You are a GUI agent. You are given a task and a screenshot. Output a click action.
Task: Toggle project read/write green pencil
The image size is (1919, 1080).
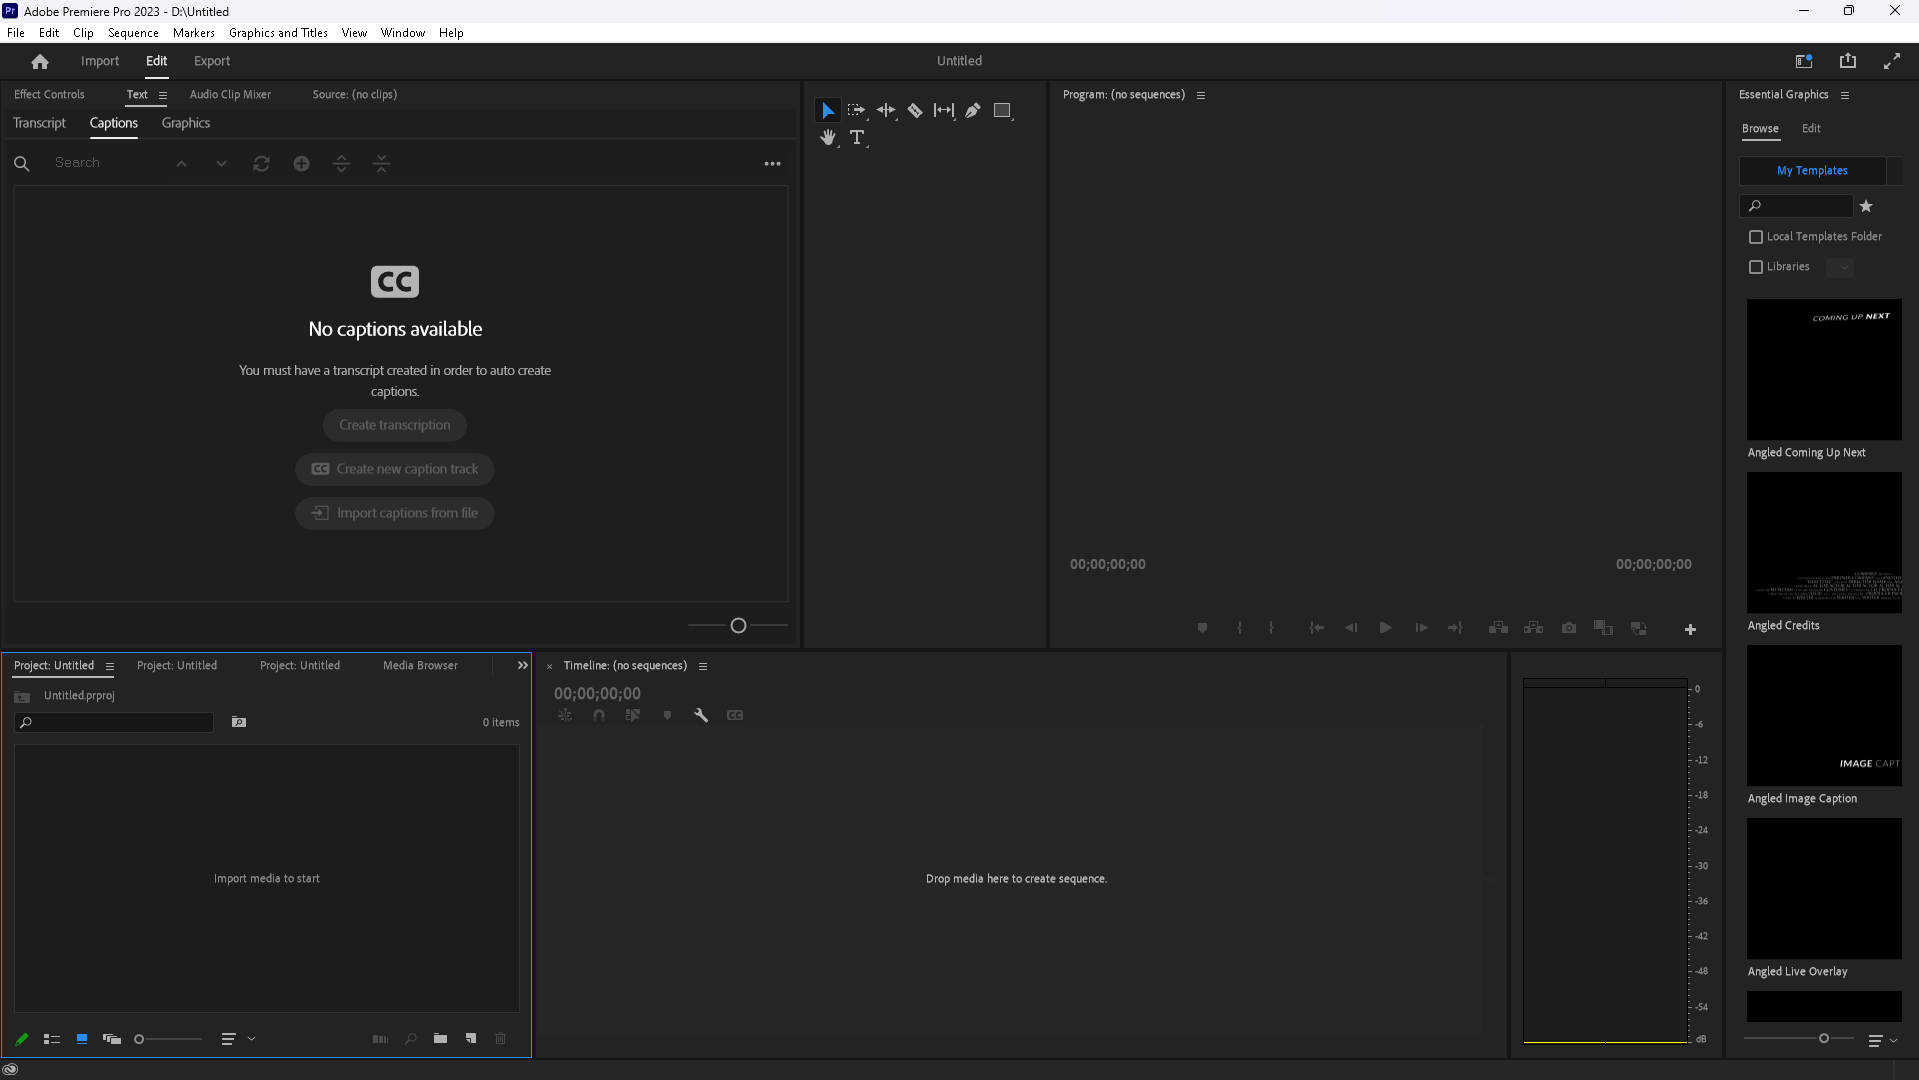(22, 1039)
